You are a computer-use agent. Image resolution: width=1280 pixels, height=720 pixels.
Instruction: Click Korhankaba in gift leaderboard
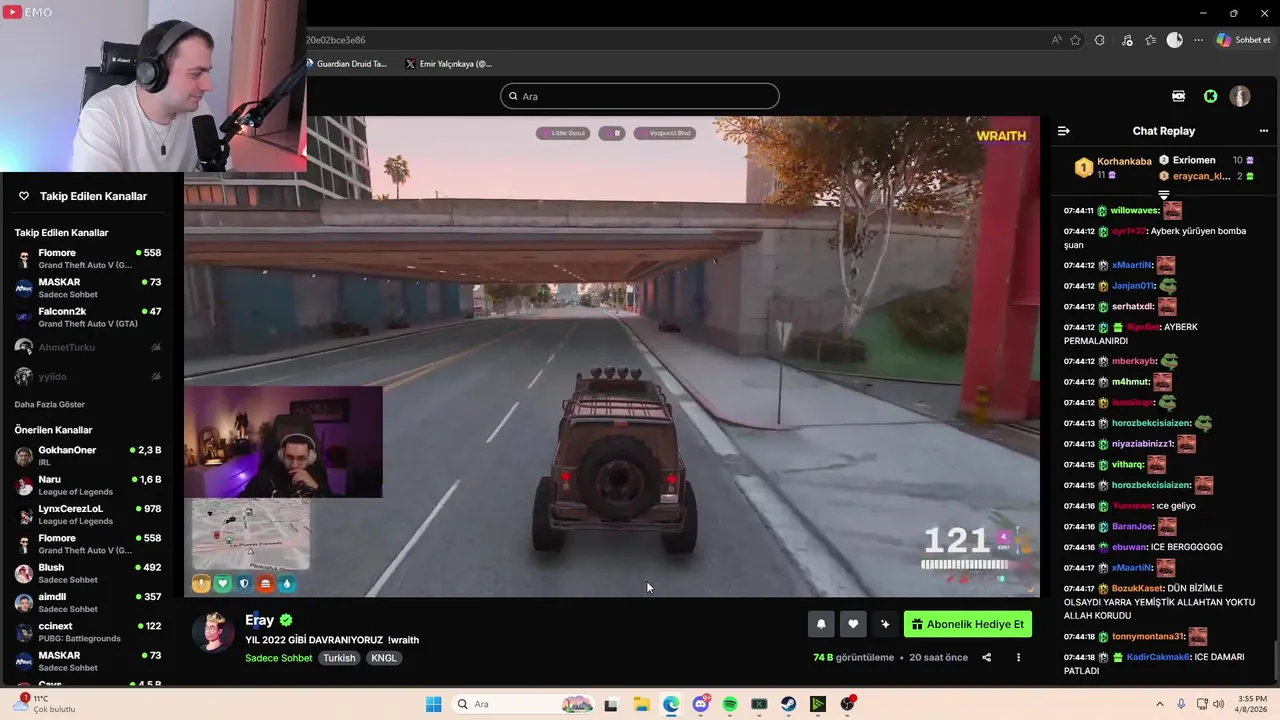click(x=1124, y=161)
